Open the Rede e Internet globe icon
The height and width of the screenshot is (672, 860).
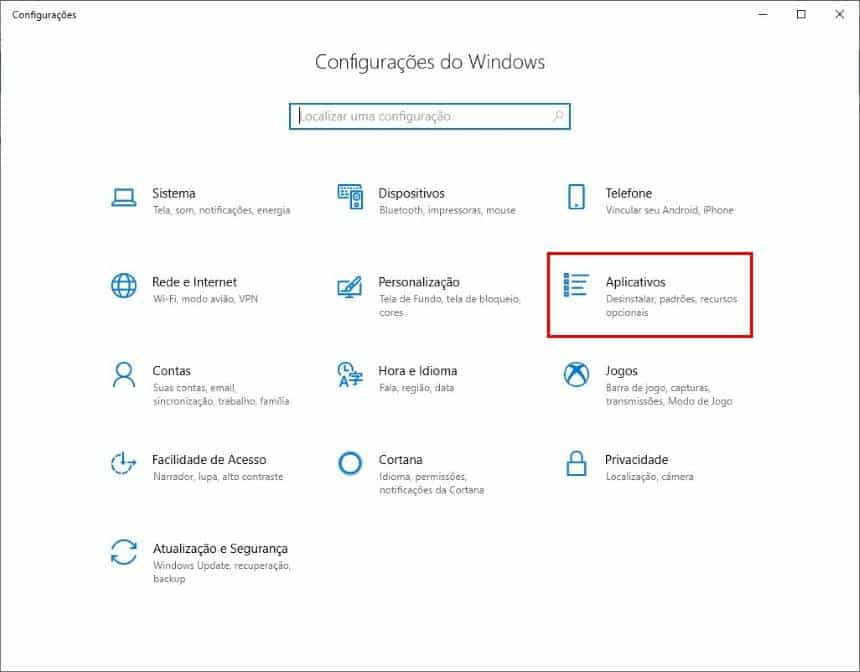(124, 285)
